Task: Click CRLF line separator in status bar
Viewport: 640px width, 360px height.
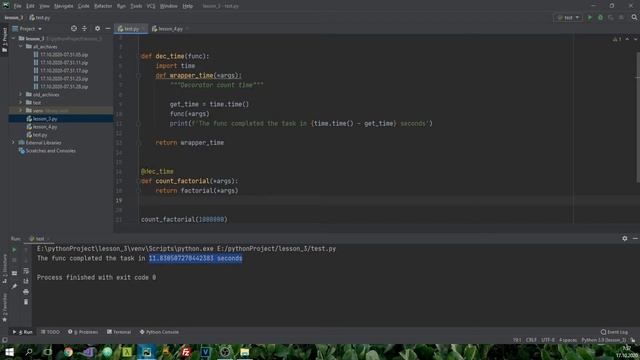Action: (531, 340)
